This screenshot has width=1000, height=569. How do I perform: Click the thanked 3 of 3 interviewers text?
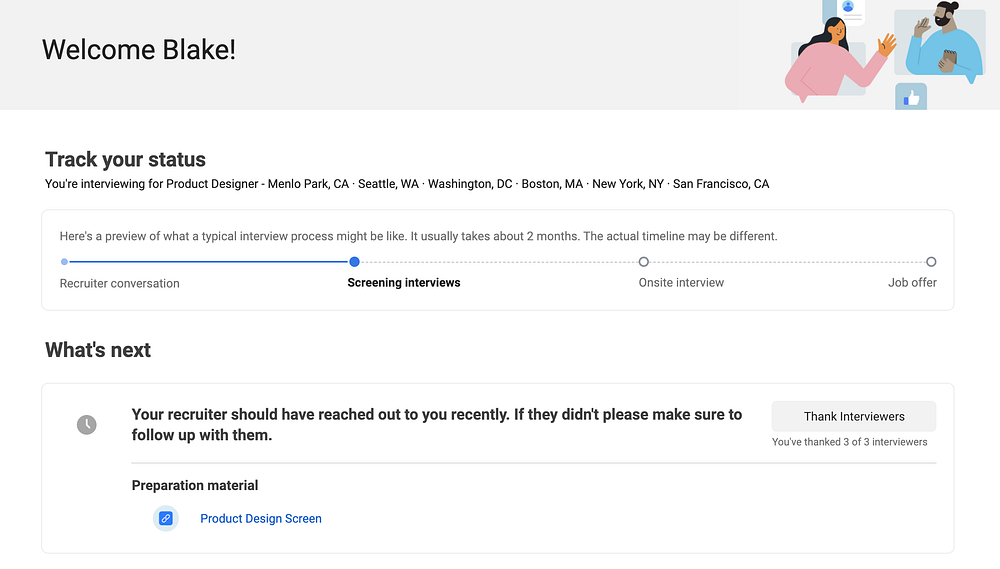click(850, 442)
